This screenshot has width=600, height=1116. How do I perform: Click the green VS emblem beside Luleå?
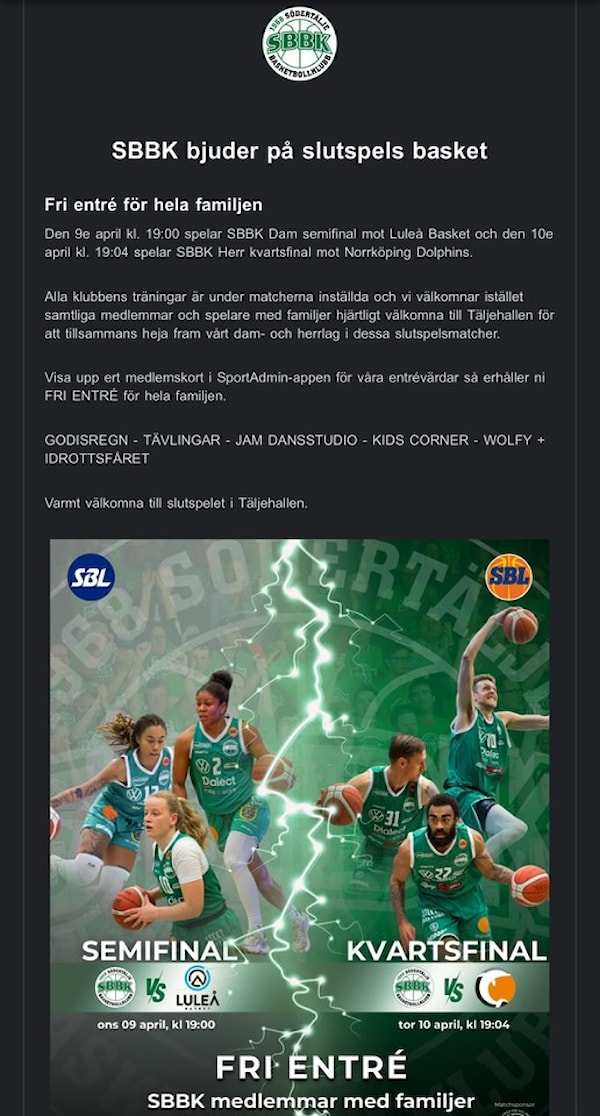156,989
